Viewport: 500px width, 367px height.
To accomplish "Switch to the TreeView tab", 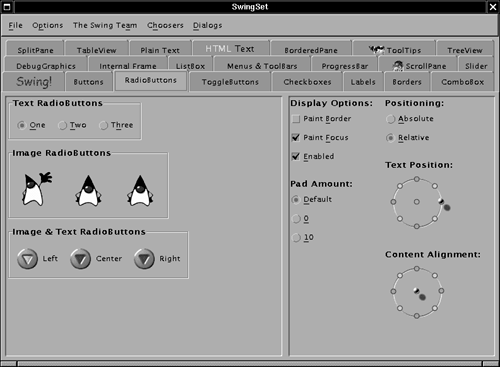I will tap(465, 50).
